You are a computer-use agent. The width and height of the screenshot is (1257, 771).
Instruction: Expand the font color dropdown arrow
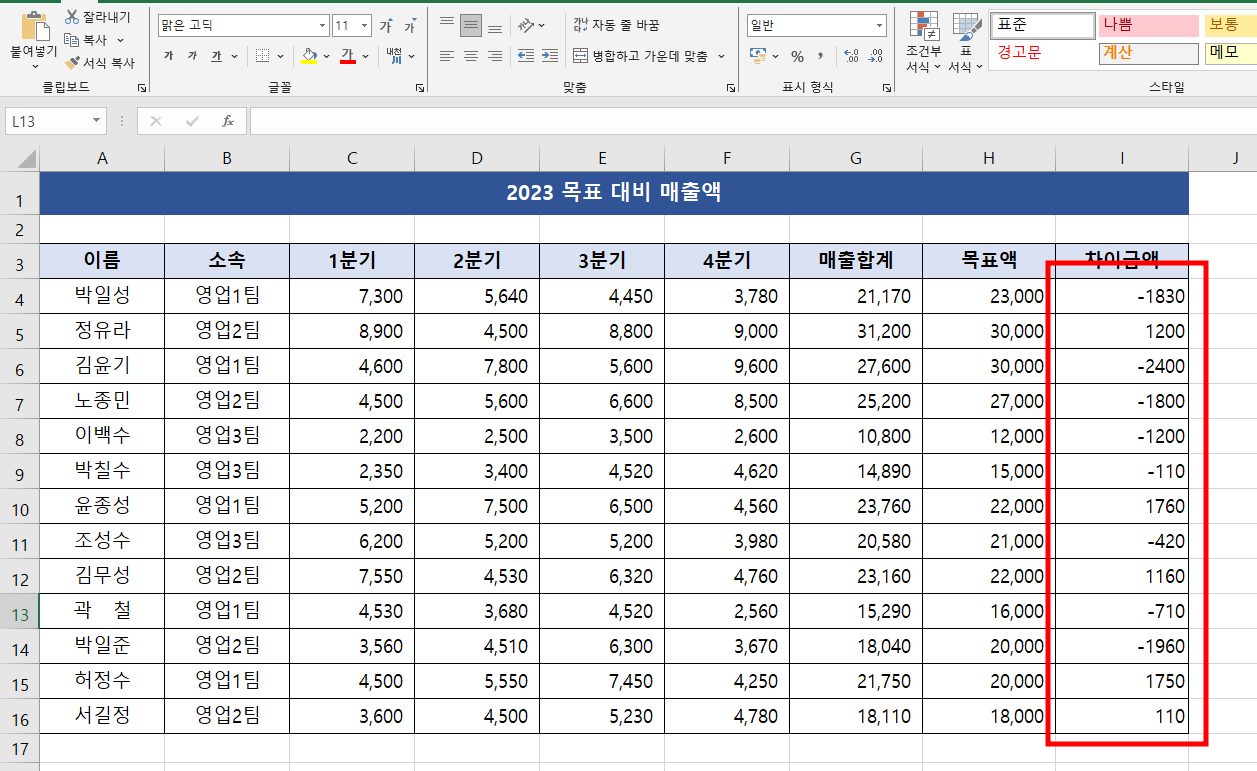[x=365, y=56]
